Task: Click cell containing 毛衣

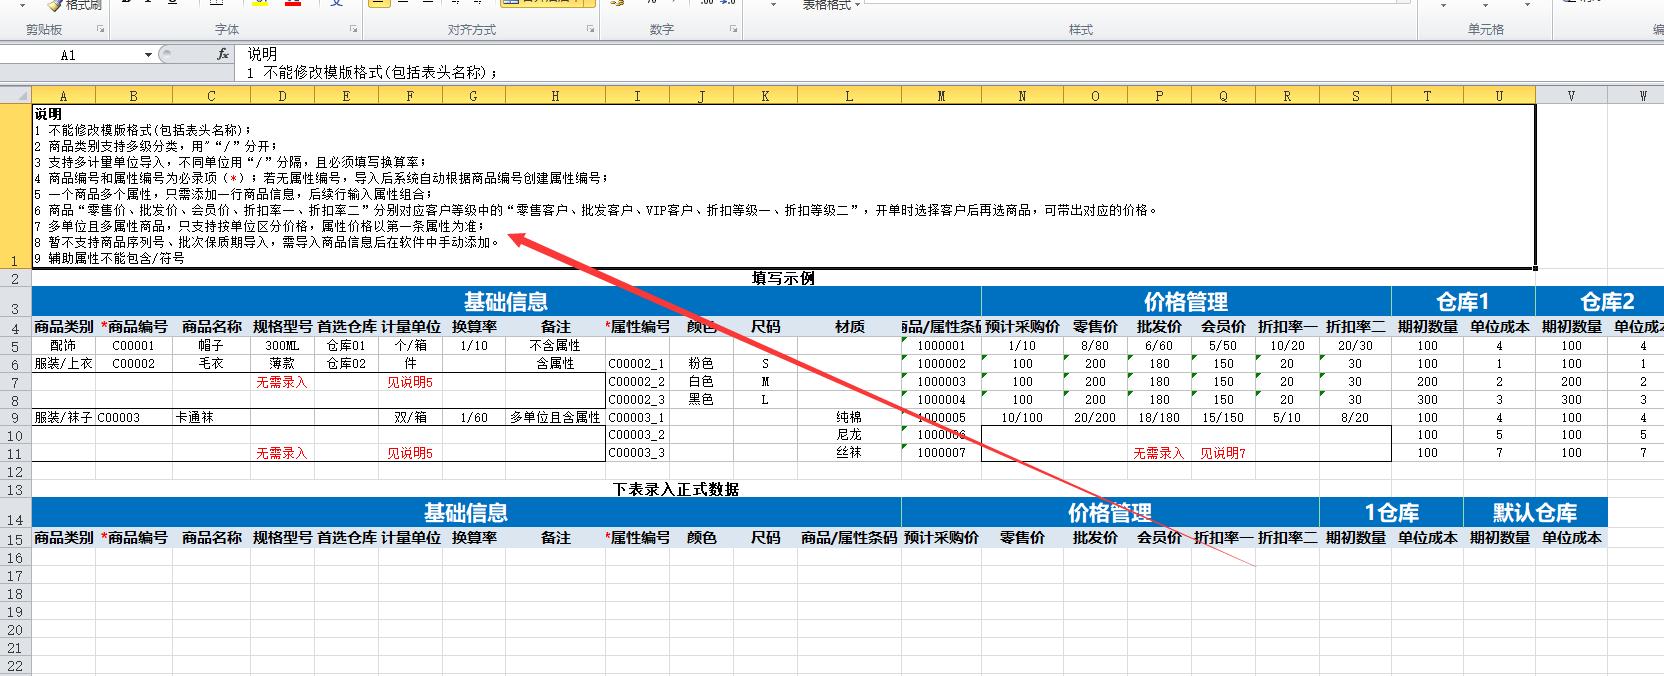Action: coord(211,364)
